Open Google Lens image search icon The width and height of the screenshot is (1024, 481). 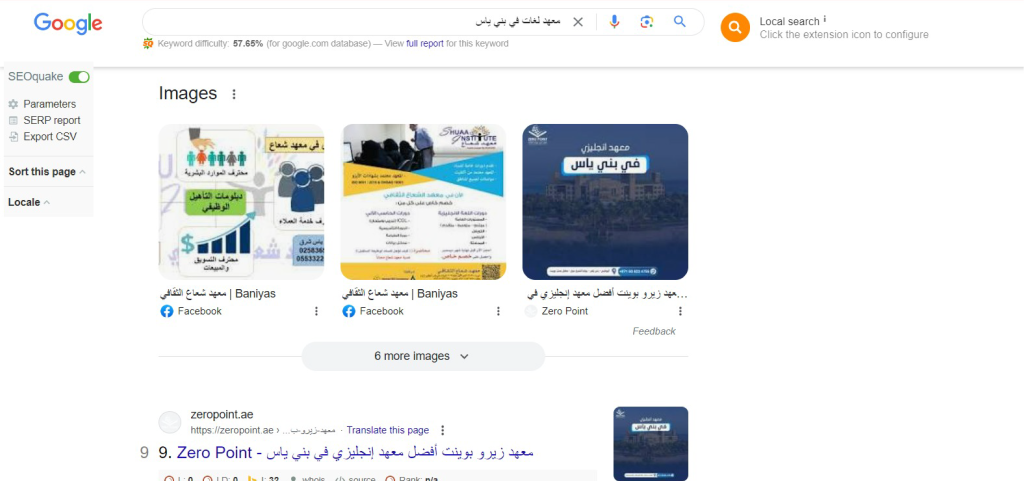point(647,22)
